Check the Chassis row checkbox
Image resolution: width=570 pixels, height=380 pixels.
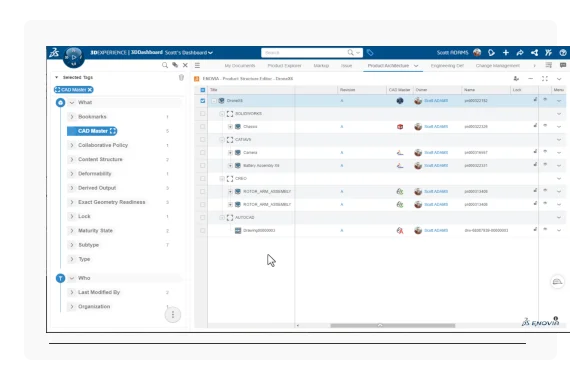pos(202,127)
